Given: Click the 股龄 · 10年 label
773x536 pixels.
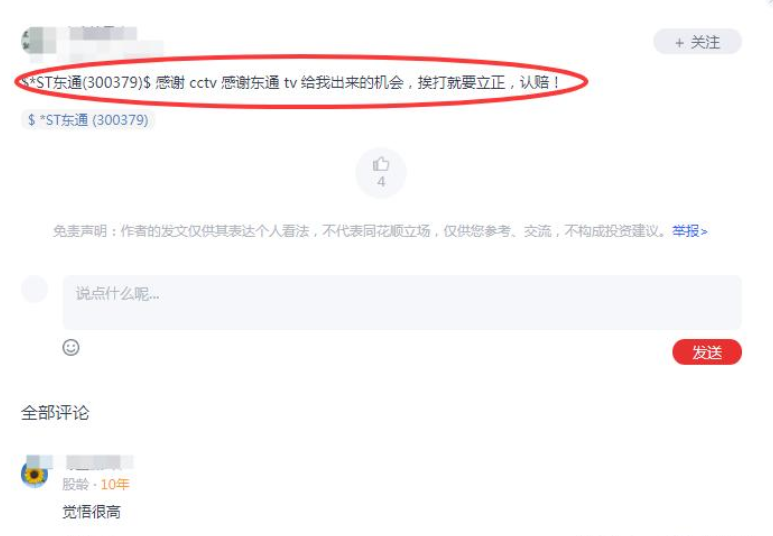Looking at the screenshot, I should coord(96,484).
